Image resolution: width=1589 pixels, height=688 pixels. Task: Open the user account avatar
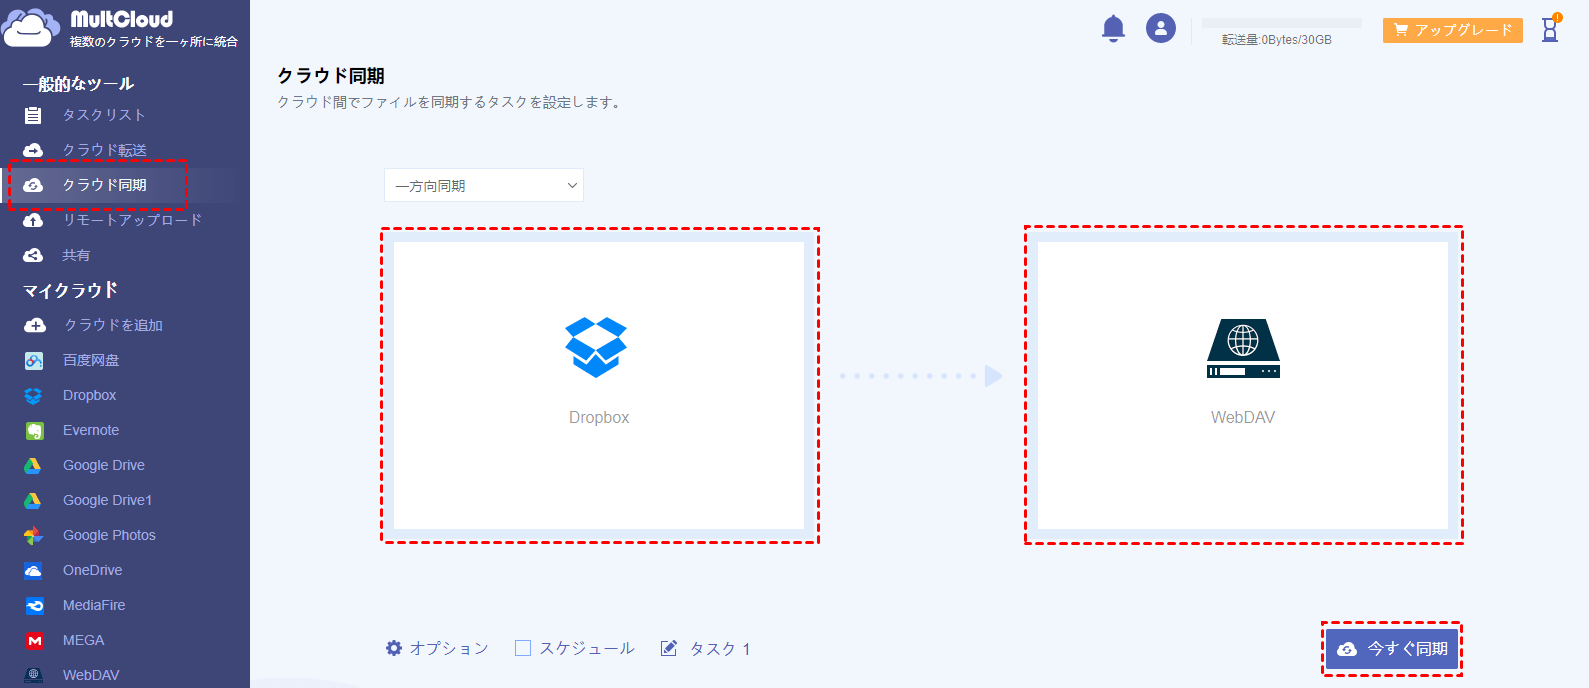1161,28
